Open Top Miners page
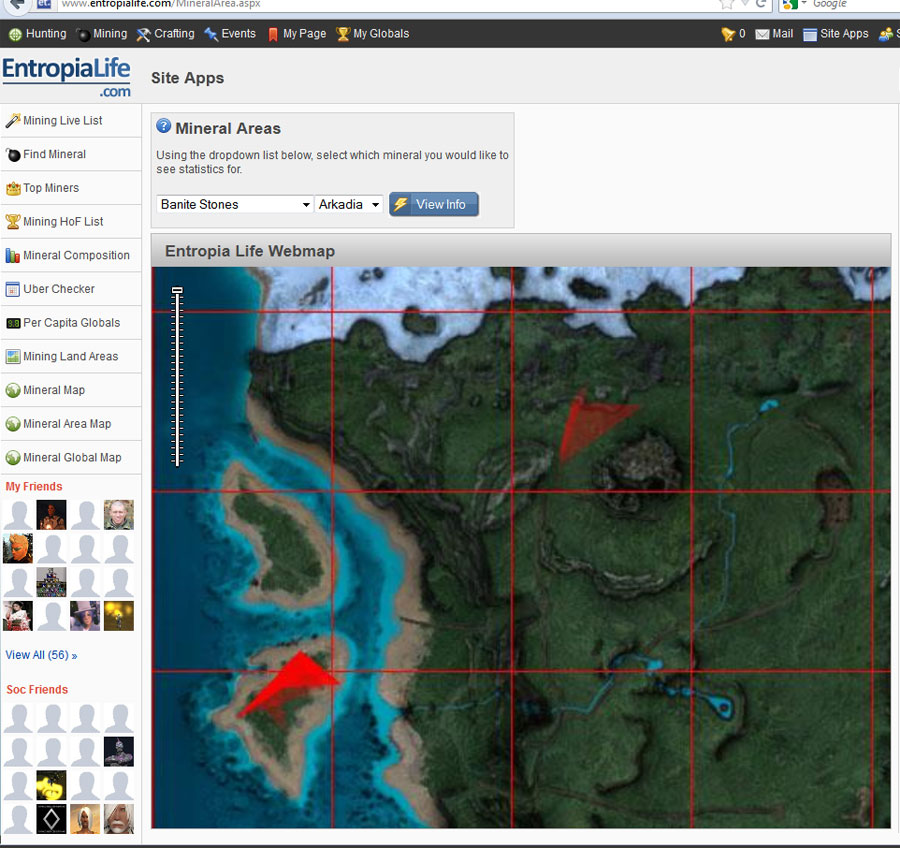The width and height of the screenshot is (900, 848). pos(51,188)
